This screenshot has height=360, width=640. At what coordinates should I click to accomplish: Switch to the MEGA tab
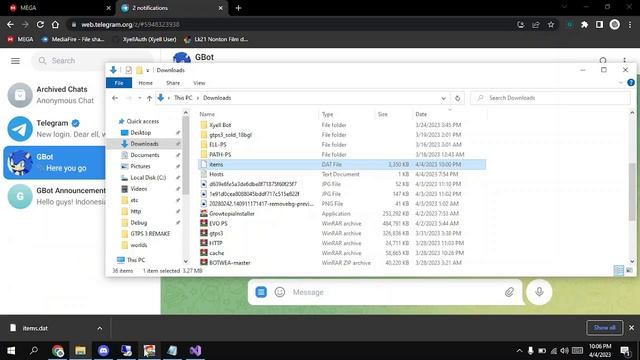[x=57, y=8]
